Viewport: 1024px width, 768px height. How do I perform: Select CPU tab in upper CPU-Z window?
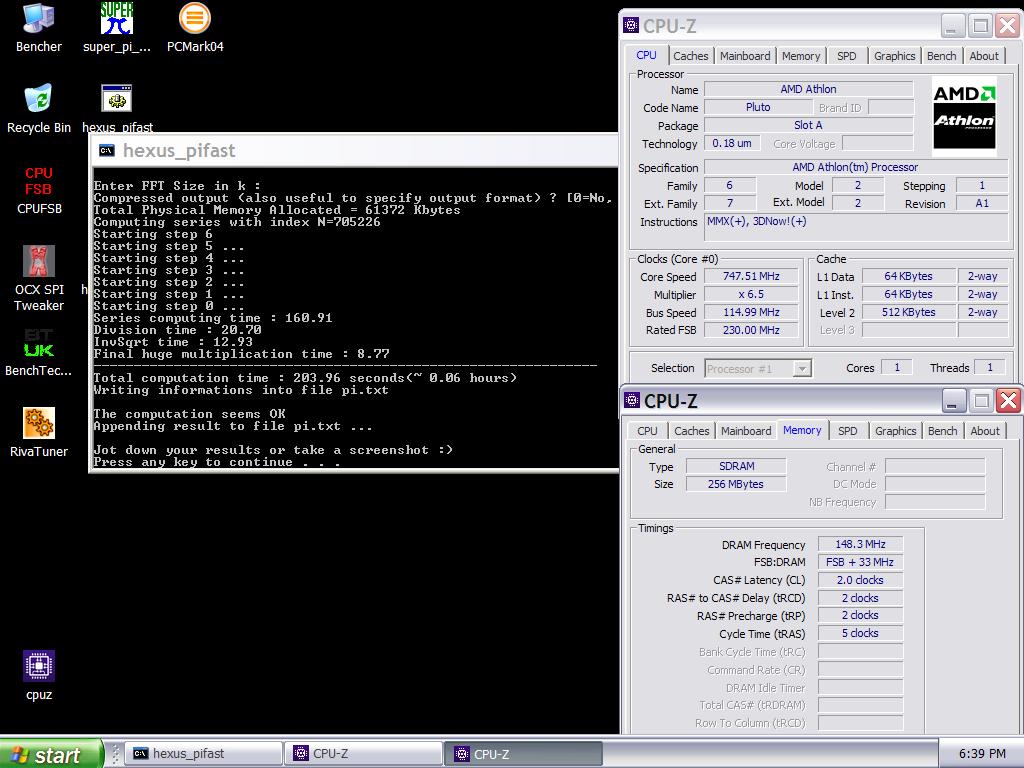click(646, 55)
